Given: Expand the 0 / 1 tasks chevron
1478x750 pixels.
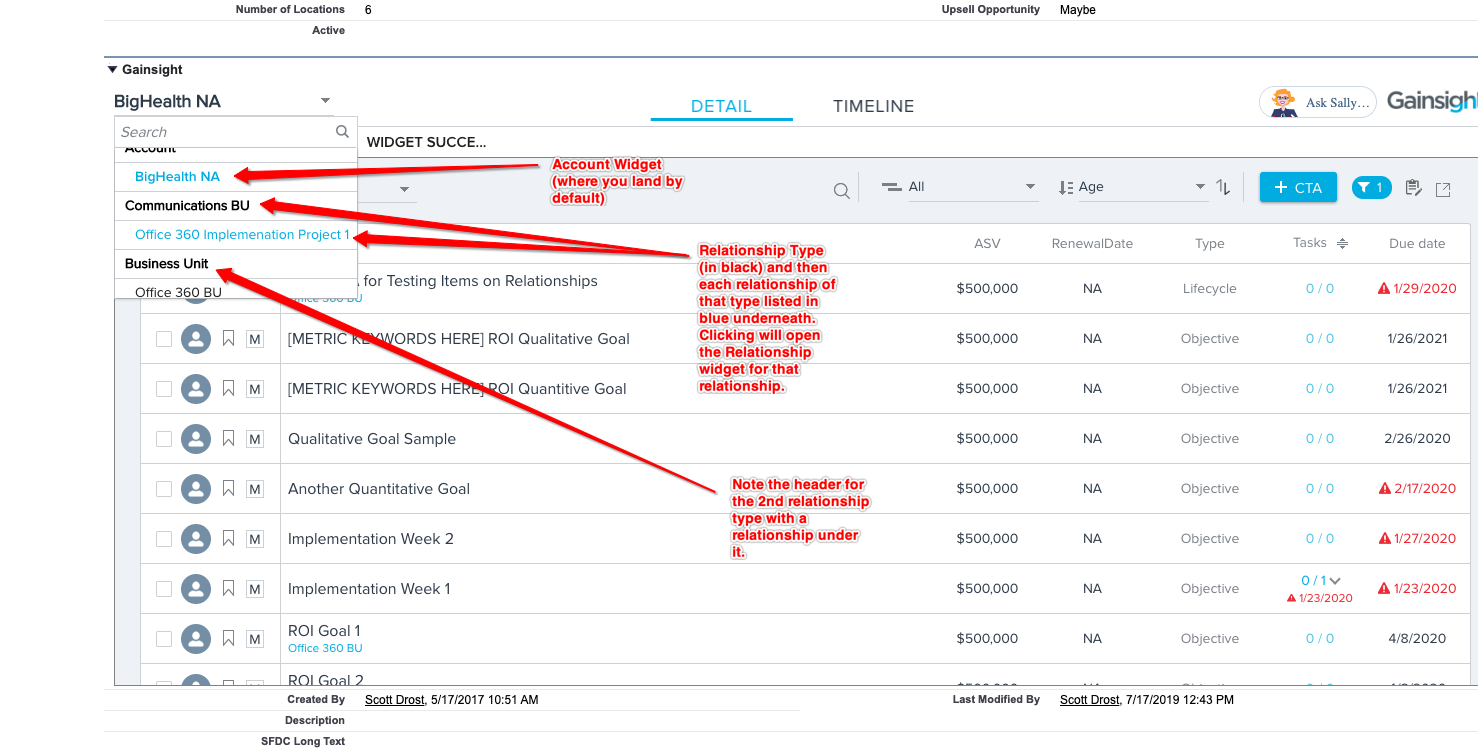Looking at the screenshot, I should point(1335,580).
